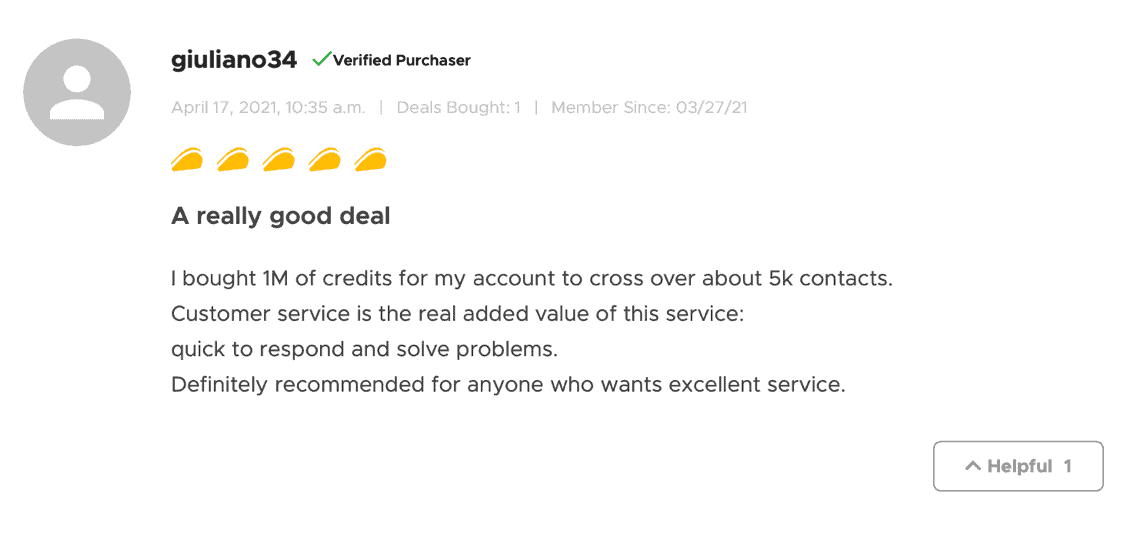Open the giuliano34 username profile
Viewport: 1134px width, 534px height.
pos(234,60)
